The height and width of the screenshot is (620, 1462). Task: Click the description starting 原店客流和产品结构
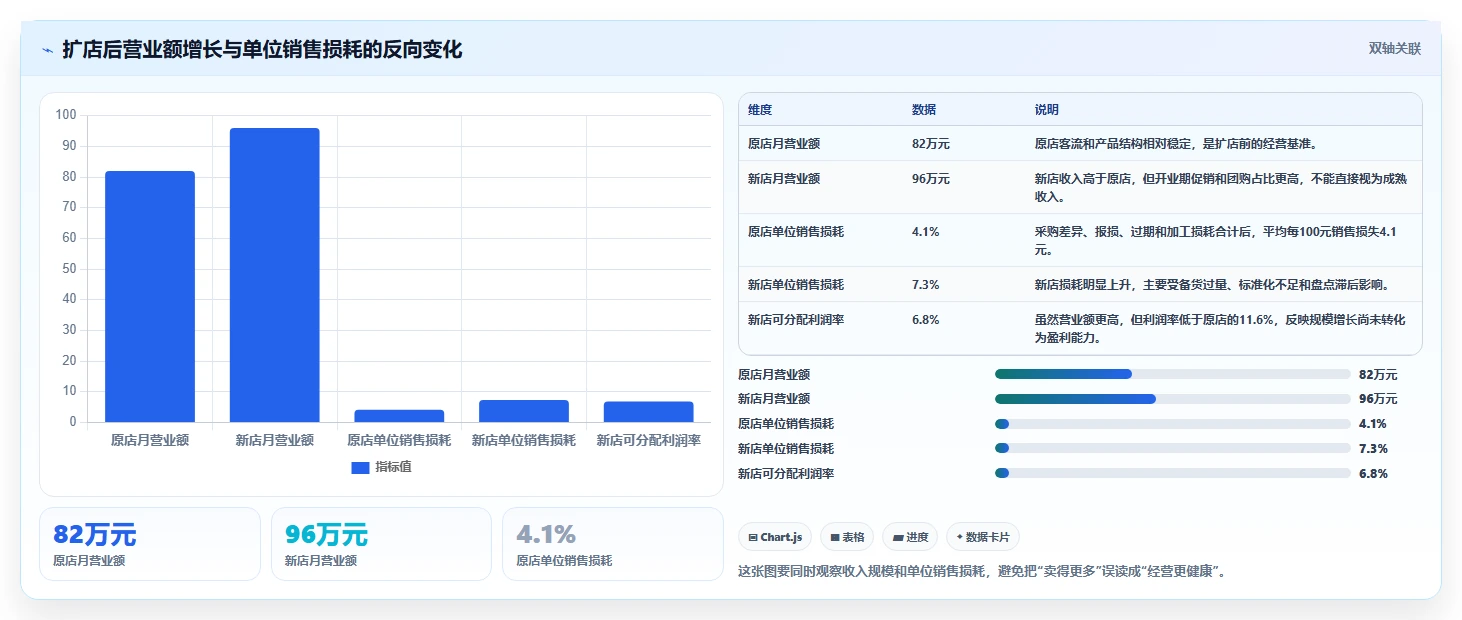(1176, 144)
